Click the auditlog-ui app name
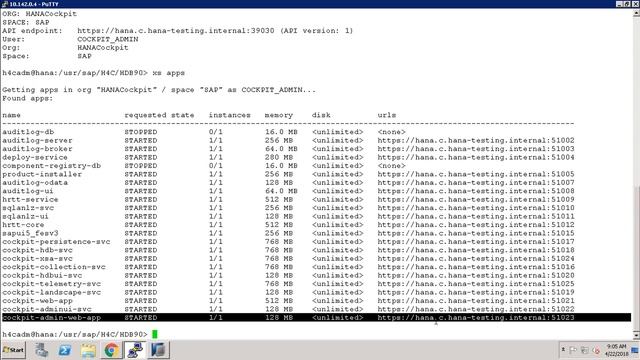640x360 pixels. click(28, 191)
